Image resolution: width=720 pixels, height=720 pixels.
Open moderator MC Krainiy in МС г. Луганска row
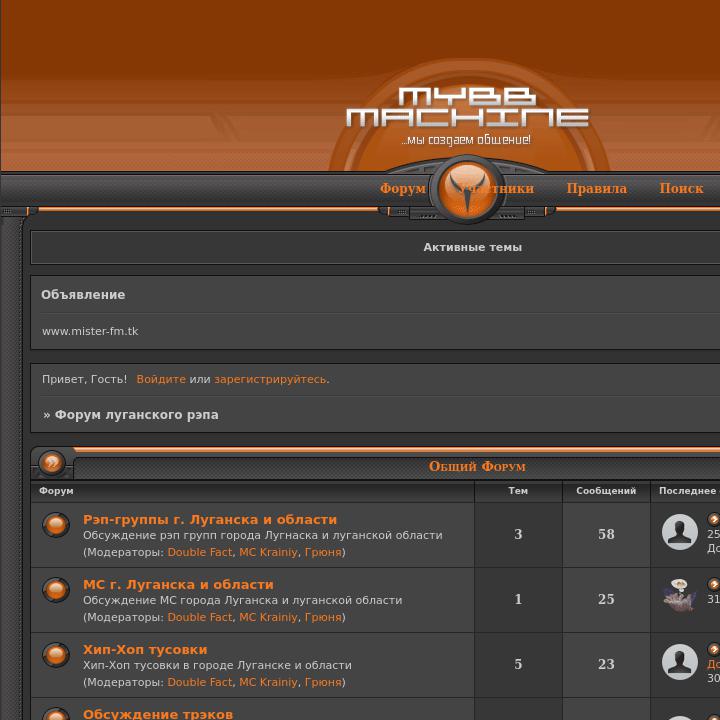pyautogui.click(x=268, y=618)
